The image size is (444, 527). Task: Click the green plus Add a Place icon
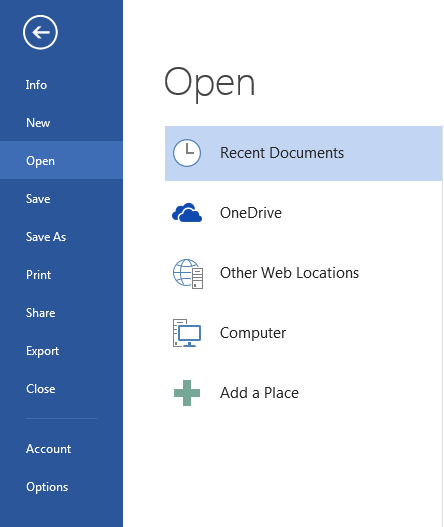(x=187, y=393)
